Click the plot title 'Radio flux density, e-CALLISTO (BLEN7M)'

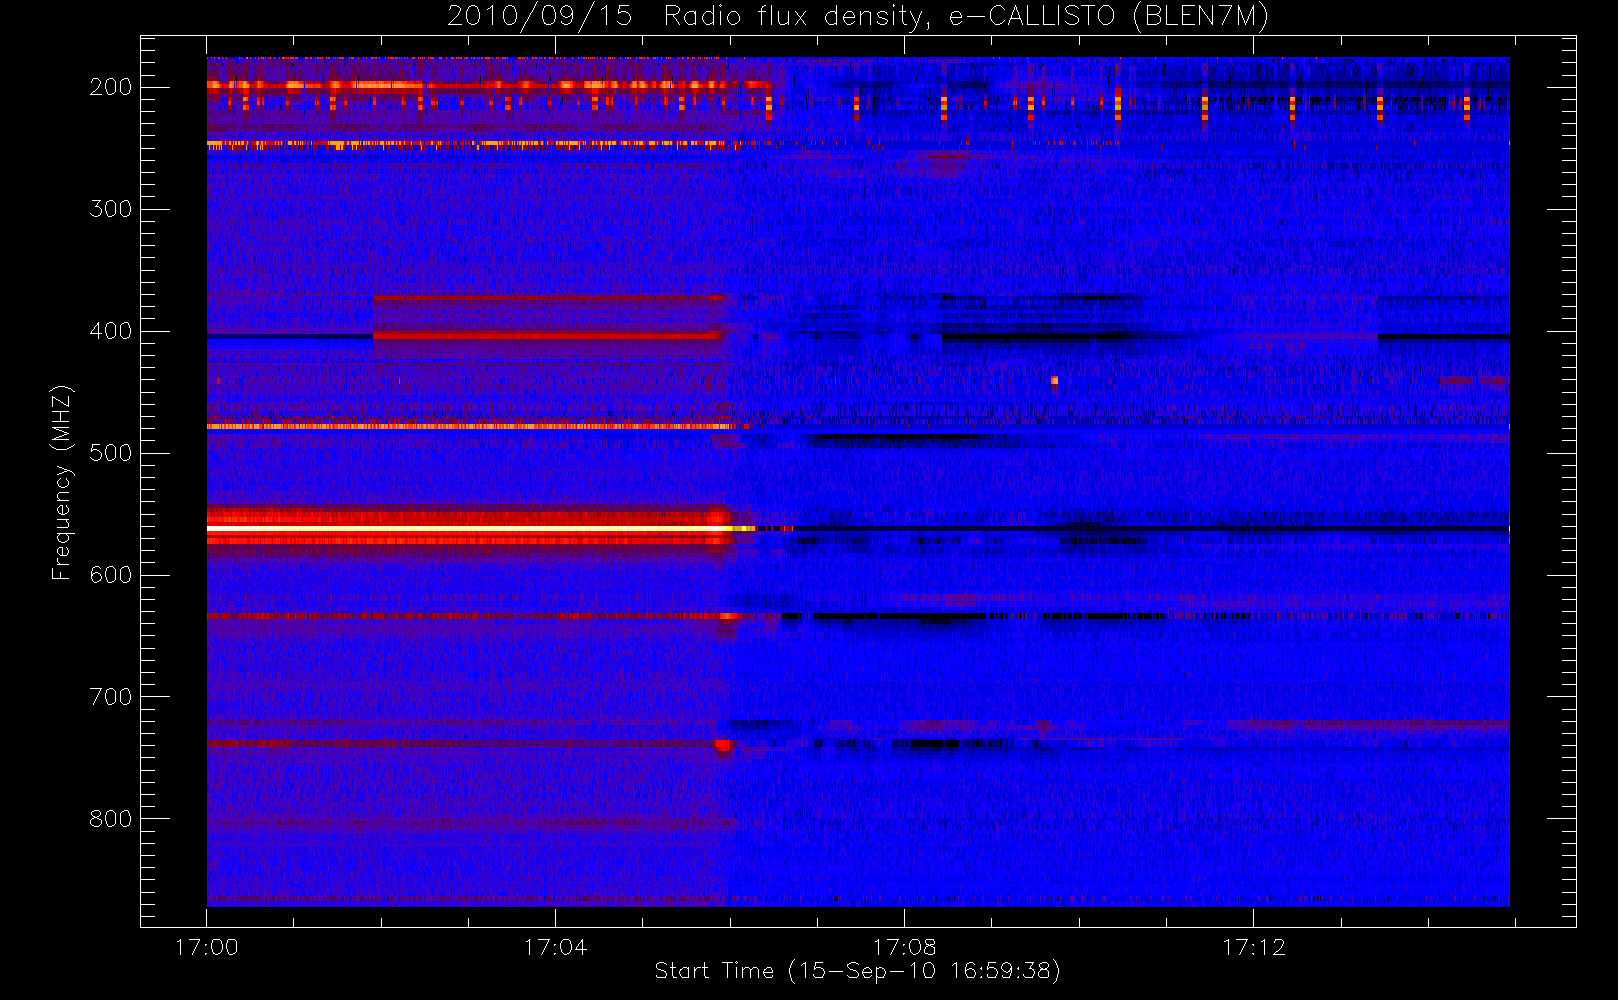click(966, 17)
